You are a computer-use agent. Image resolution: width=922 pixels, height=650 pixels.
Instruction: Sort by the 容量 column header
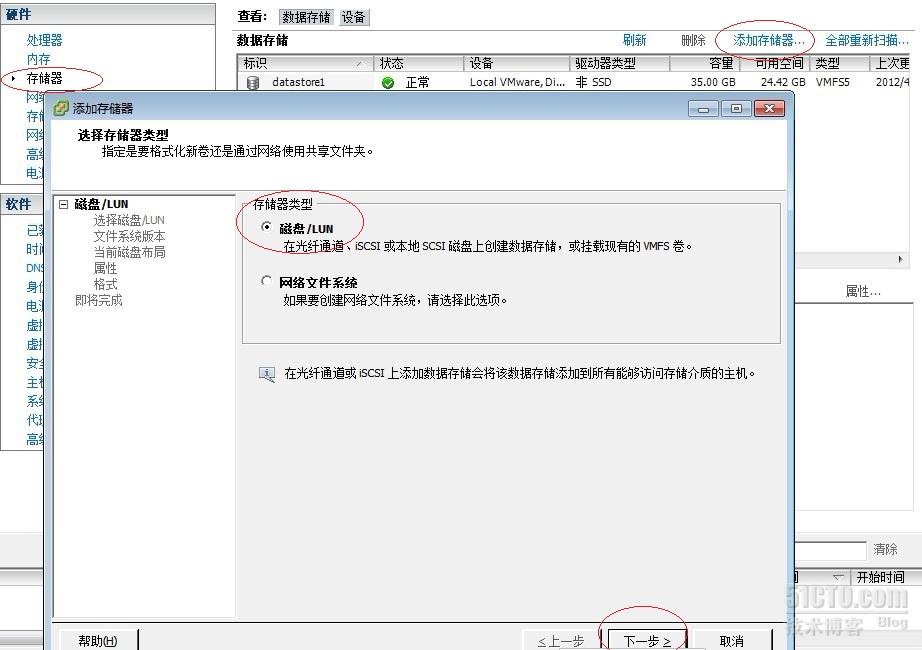(x=704, y=63)
